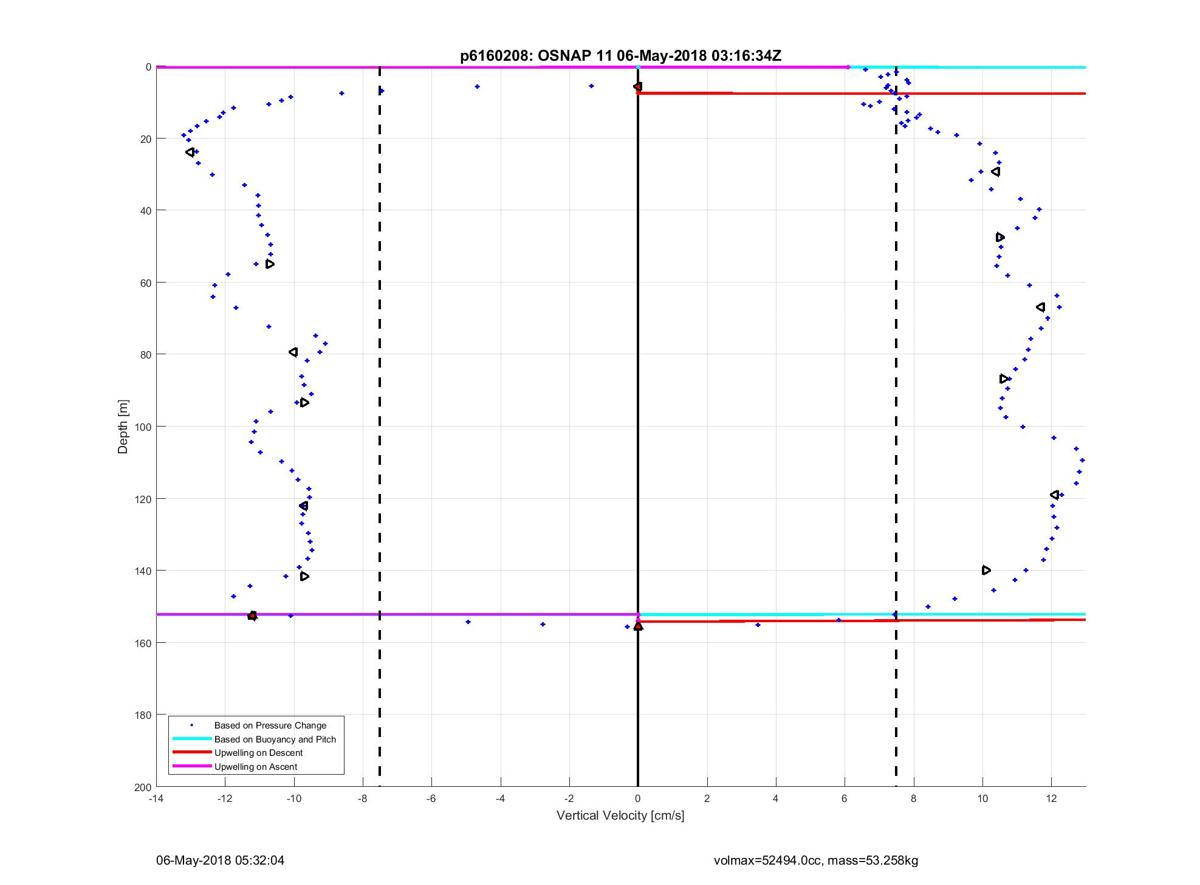Click x-axis tick label -12
Screen dimensions: 1200x885
225,799
